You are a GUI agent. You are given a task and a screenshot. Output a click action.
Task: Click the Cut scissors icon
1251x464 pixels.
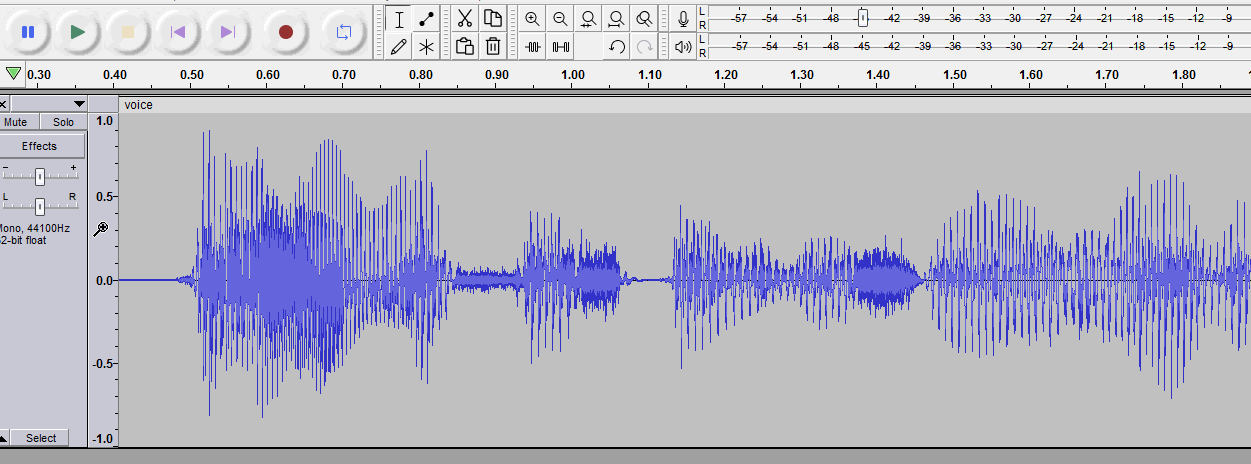[465, 18]
